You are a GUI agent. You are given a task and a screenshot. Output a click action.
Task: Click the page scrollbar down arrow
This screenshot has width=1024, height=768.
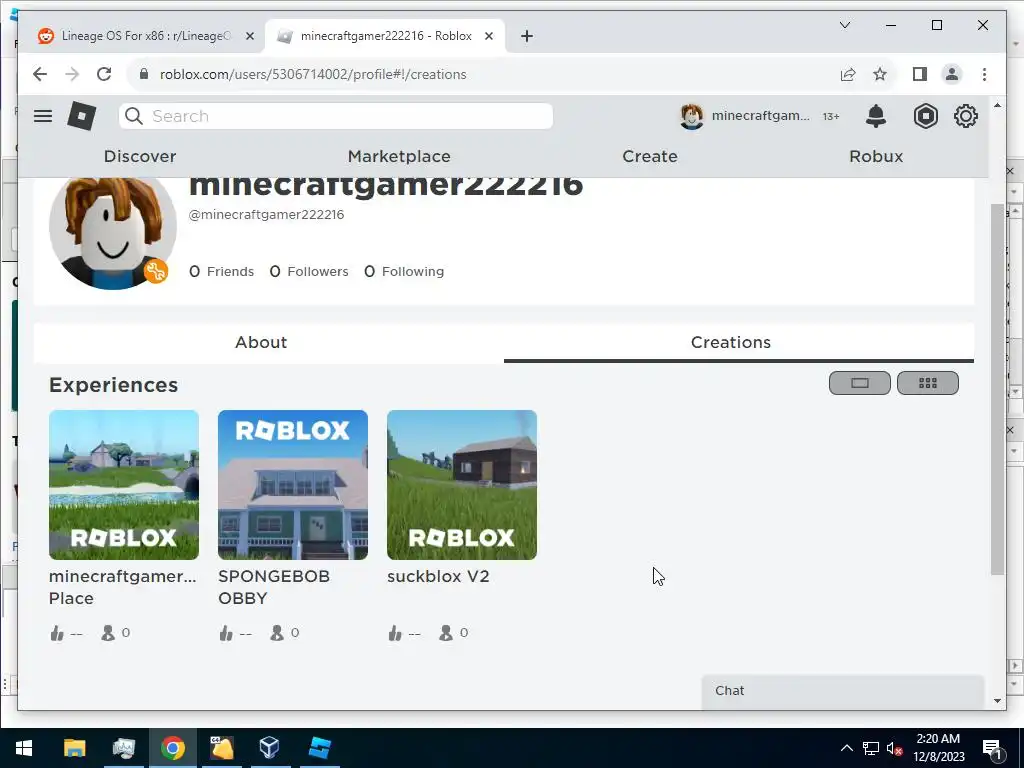[997, 701]
